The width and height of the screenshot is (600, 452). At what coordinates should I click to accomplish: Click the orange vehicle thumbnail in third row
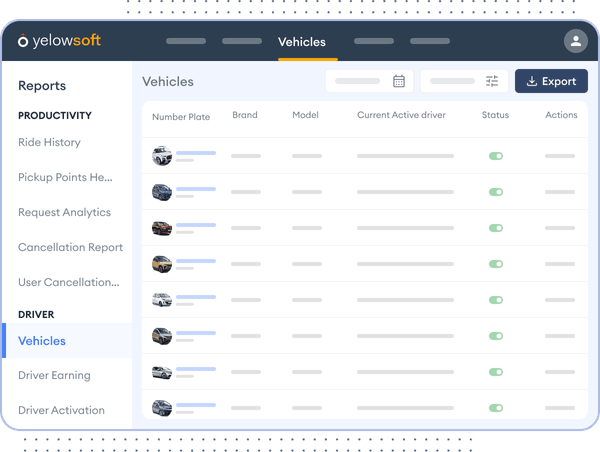pyautogui.click(x=162, y=228)
